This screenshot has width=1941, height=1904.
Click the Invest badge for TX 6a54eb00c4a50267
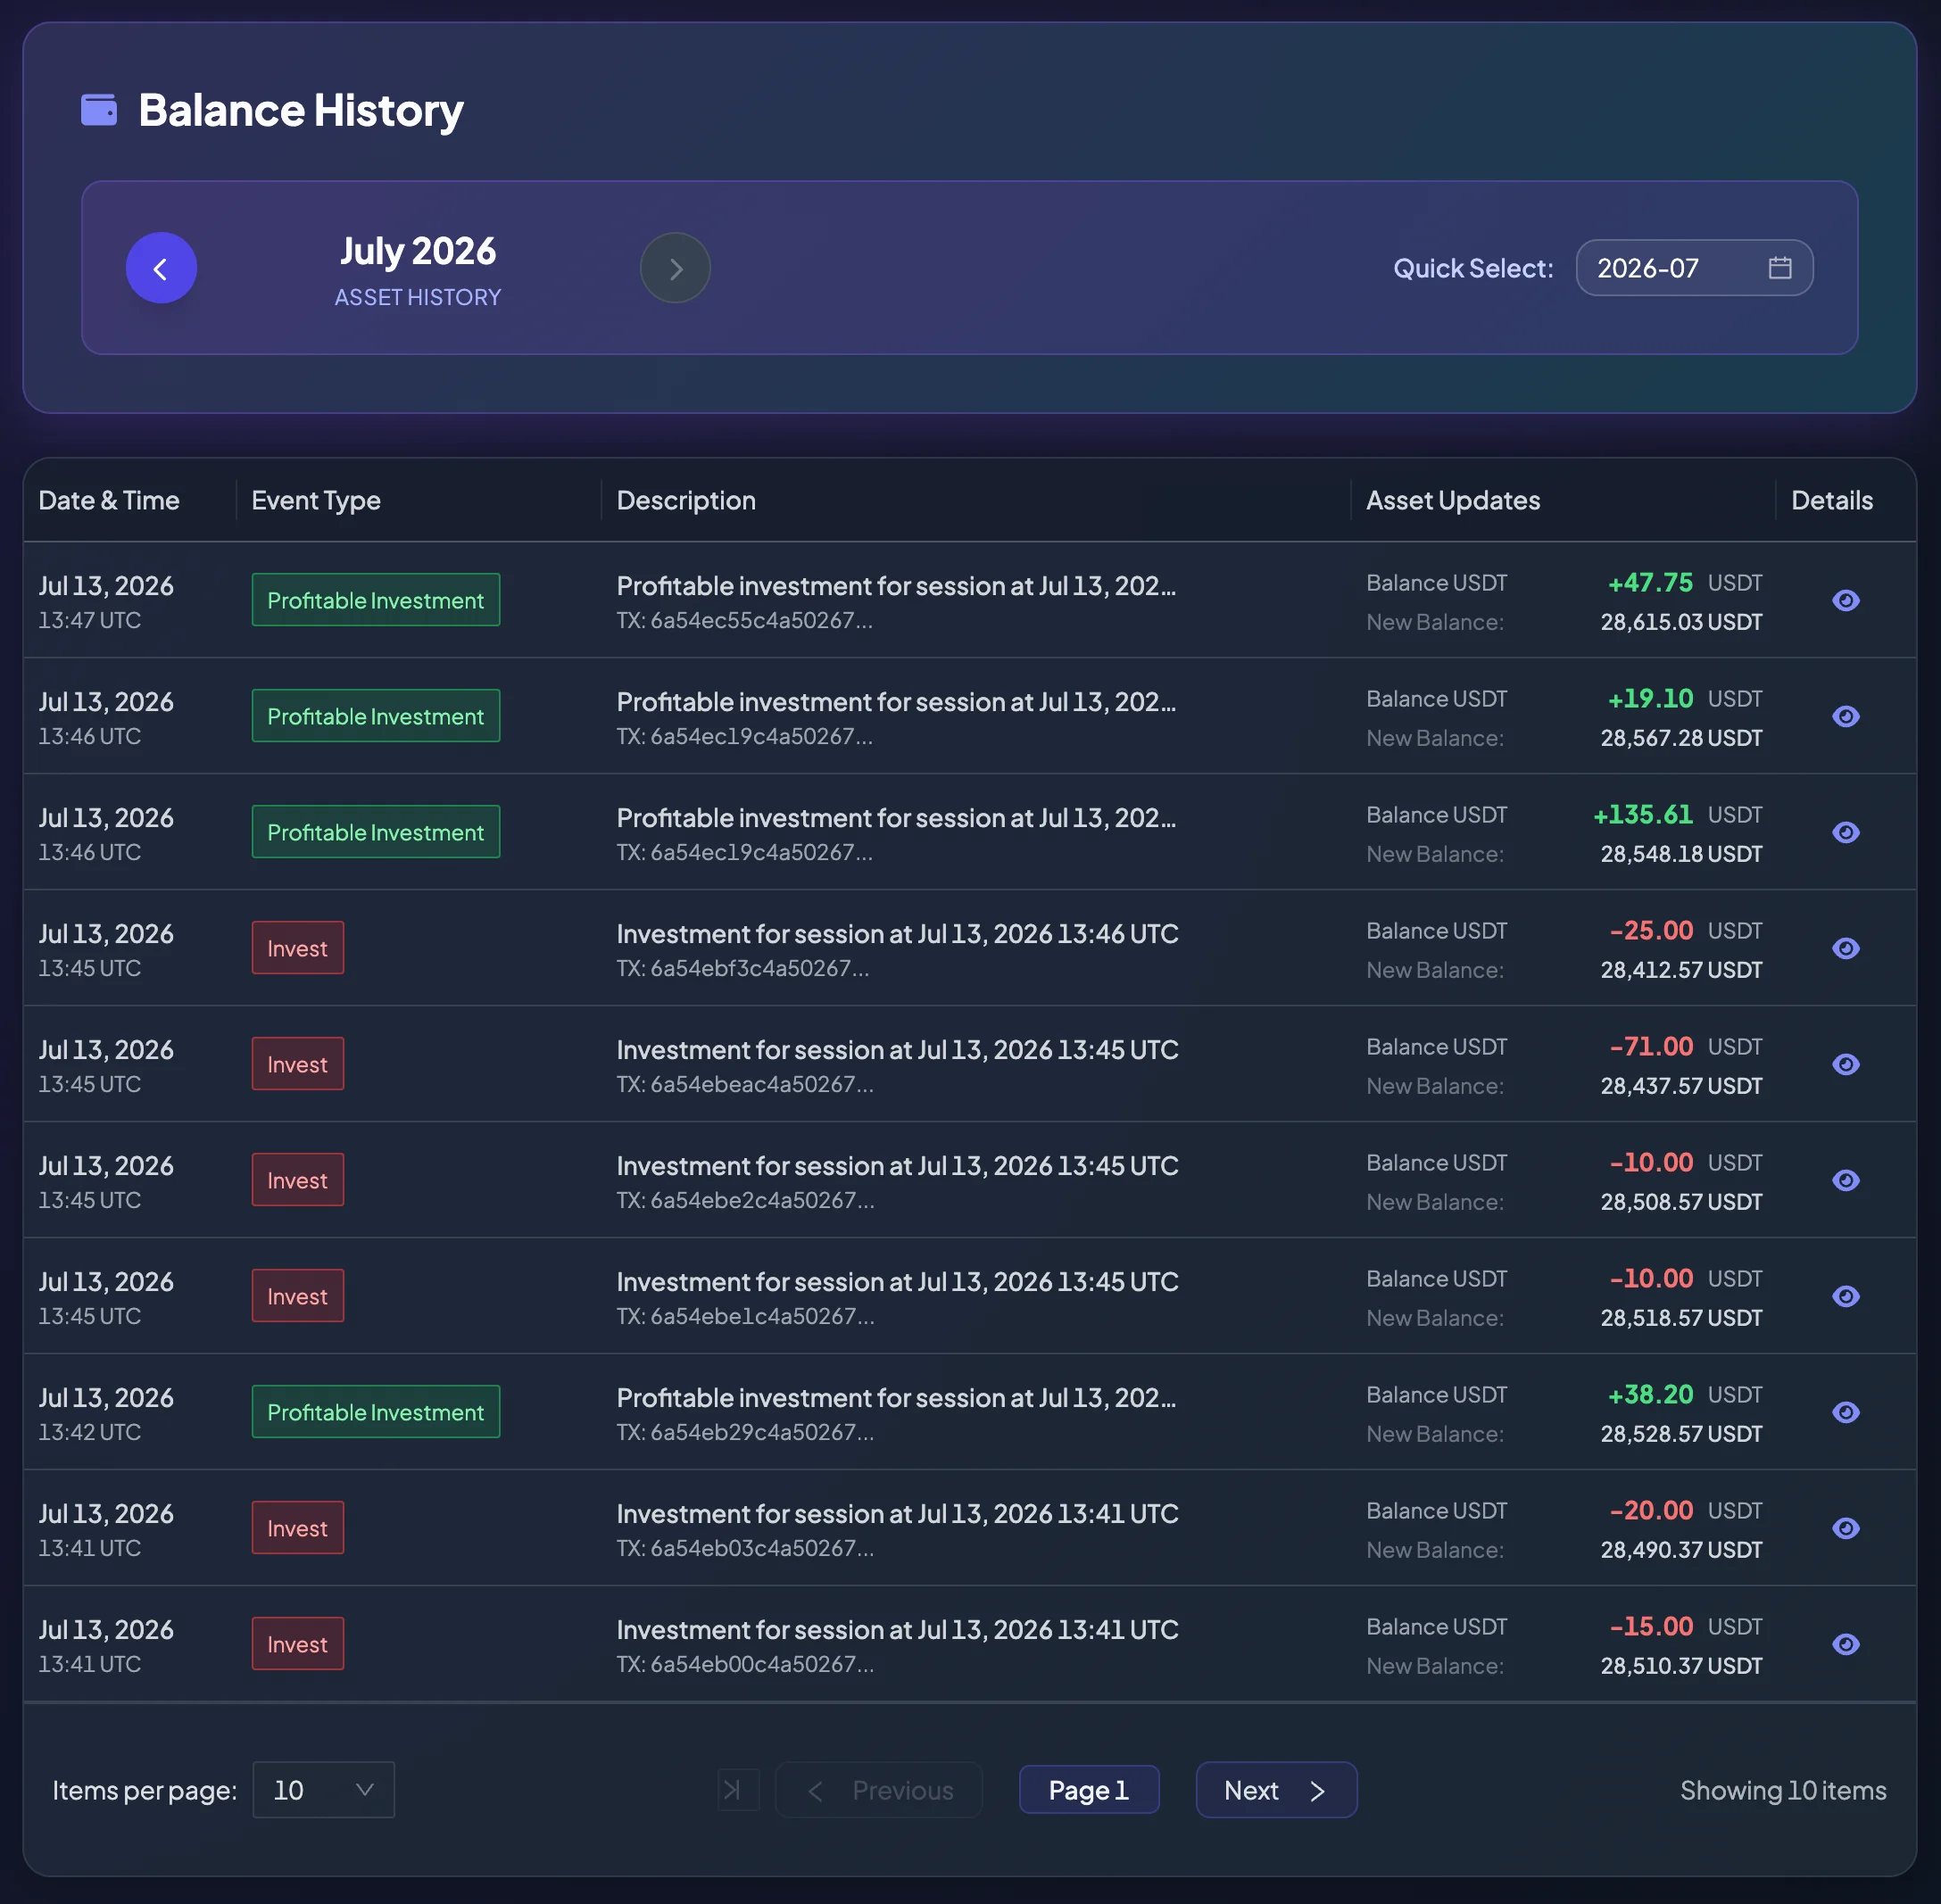pyautogui.click(x=298, y=1644)
